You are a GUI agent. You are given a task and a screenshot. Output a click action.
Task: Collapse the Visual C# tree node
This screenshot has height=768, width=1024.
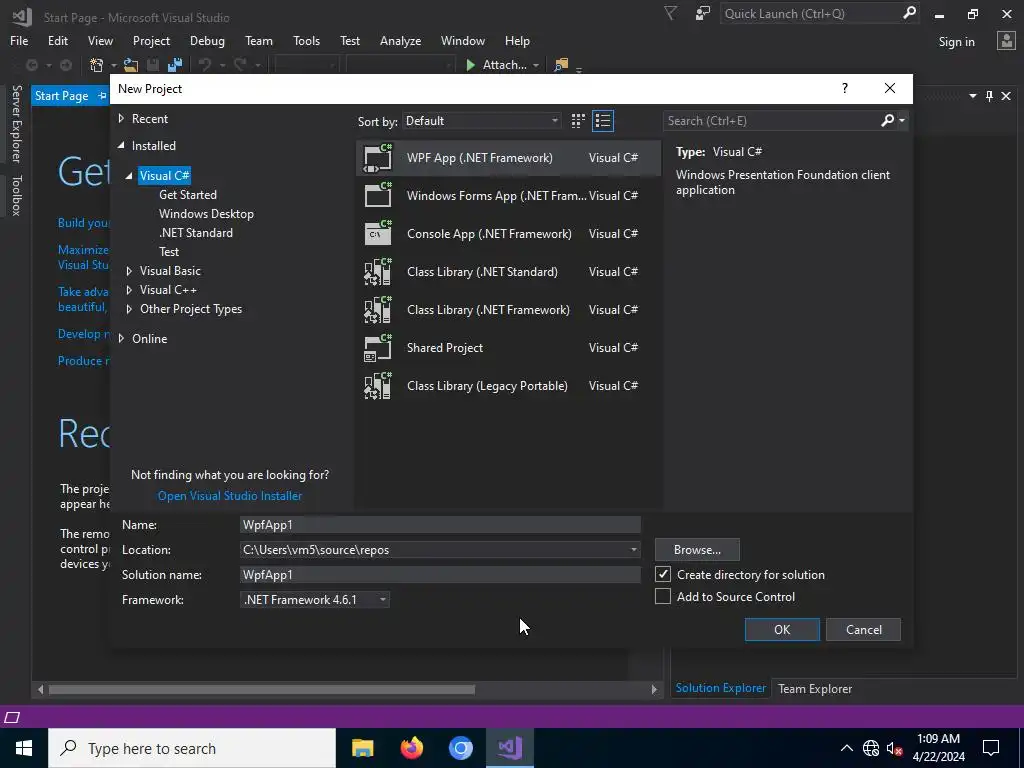tap(129, 176)
